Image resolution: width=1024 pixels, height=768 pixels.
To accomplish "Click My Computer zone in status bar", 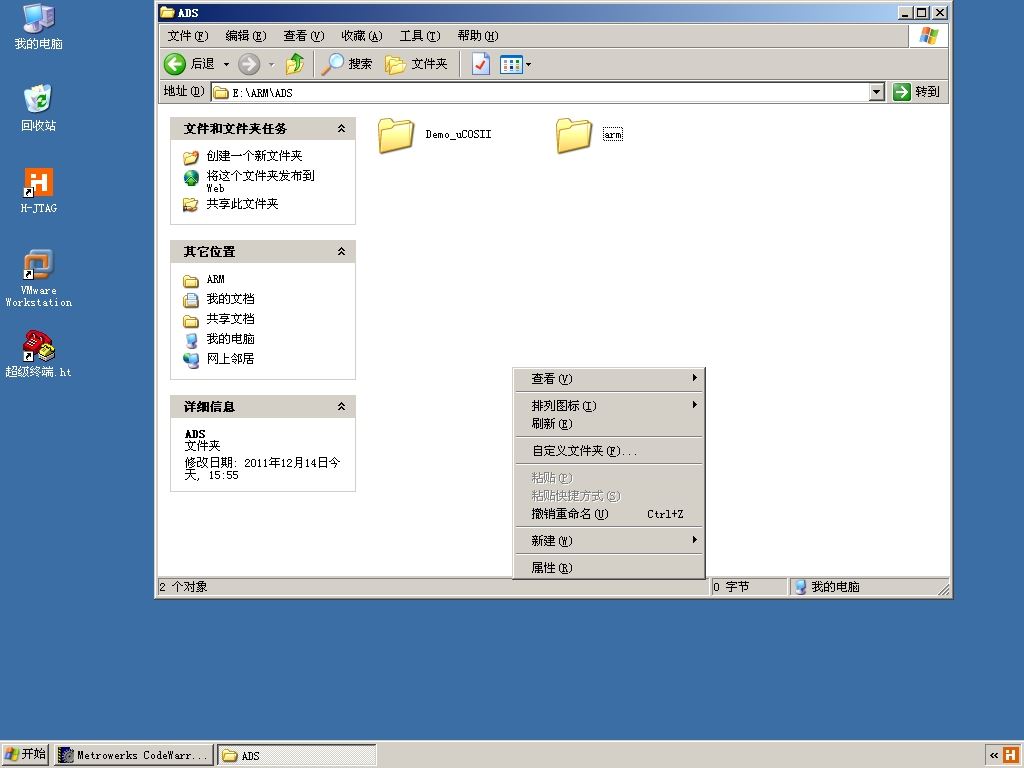I will click(869, 586).
